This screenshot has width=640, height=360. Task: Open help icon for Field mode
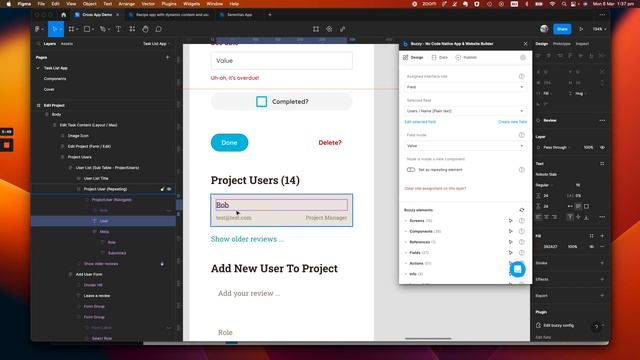tap(522, 135)
